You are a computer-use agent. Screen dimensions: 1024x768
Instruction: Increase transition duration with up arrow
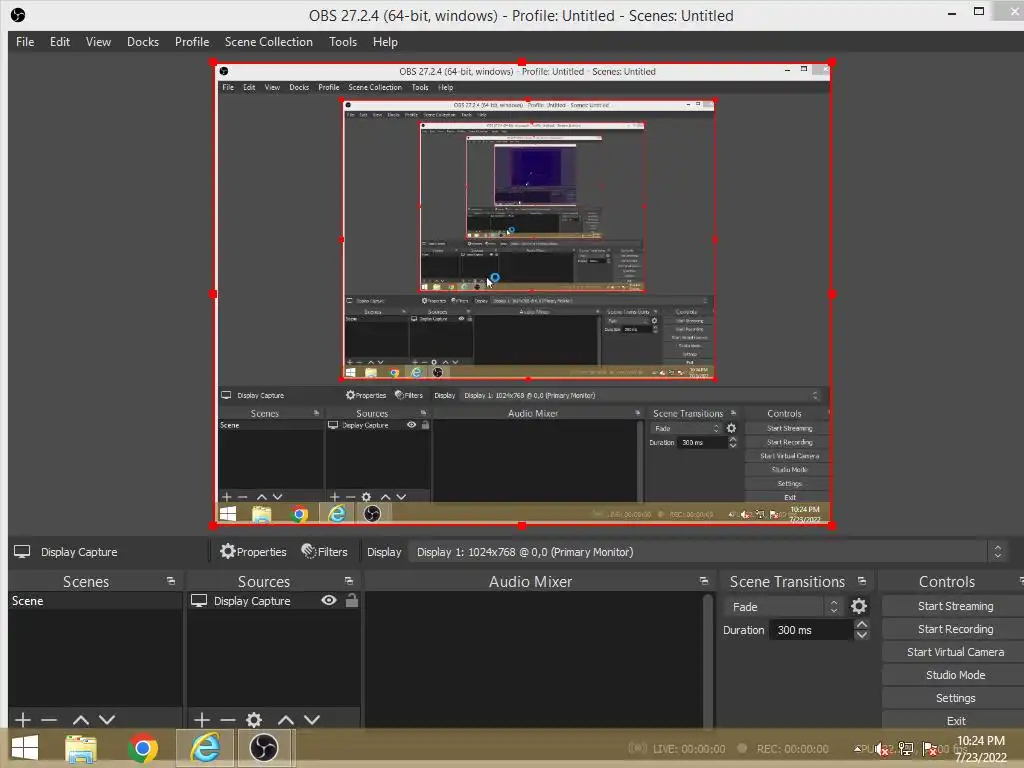point(861,625)
